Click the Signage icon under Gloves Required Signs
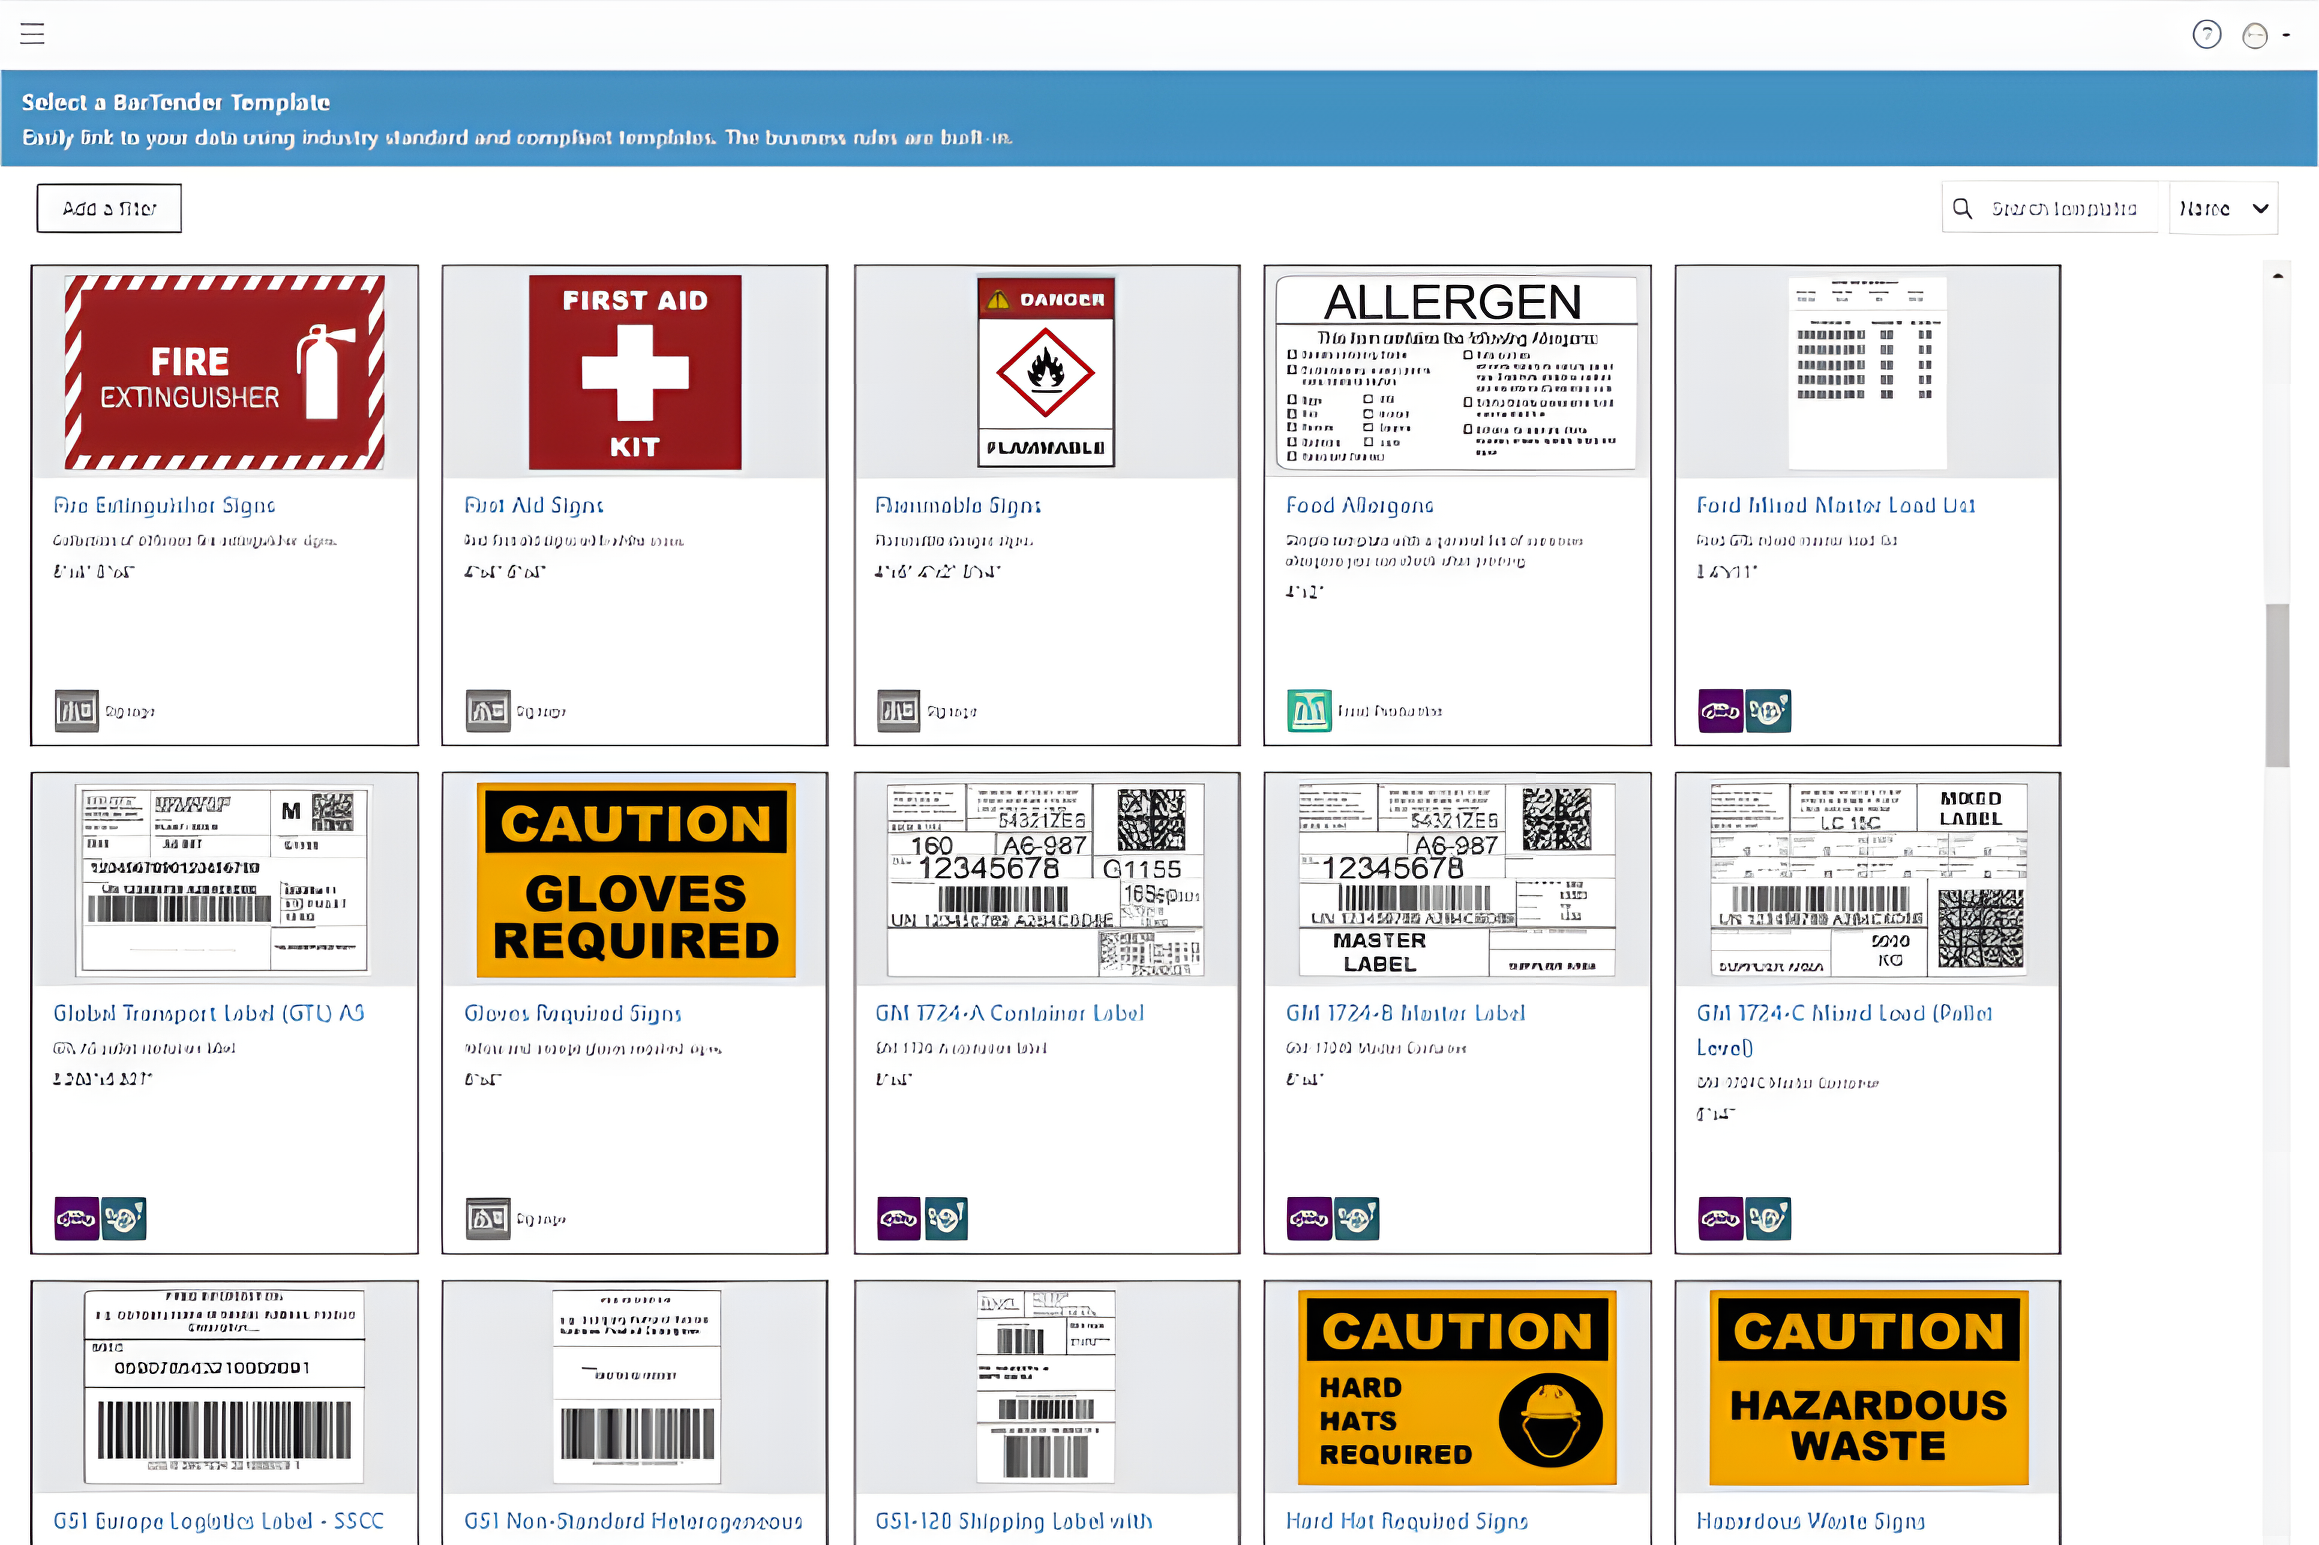 click(487, 1218)
